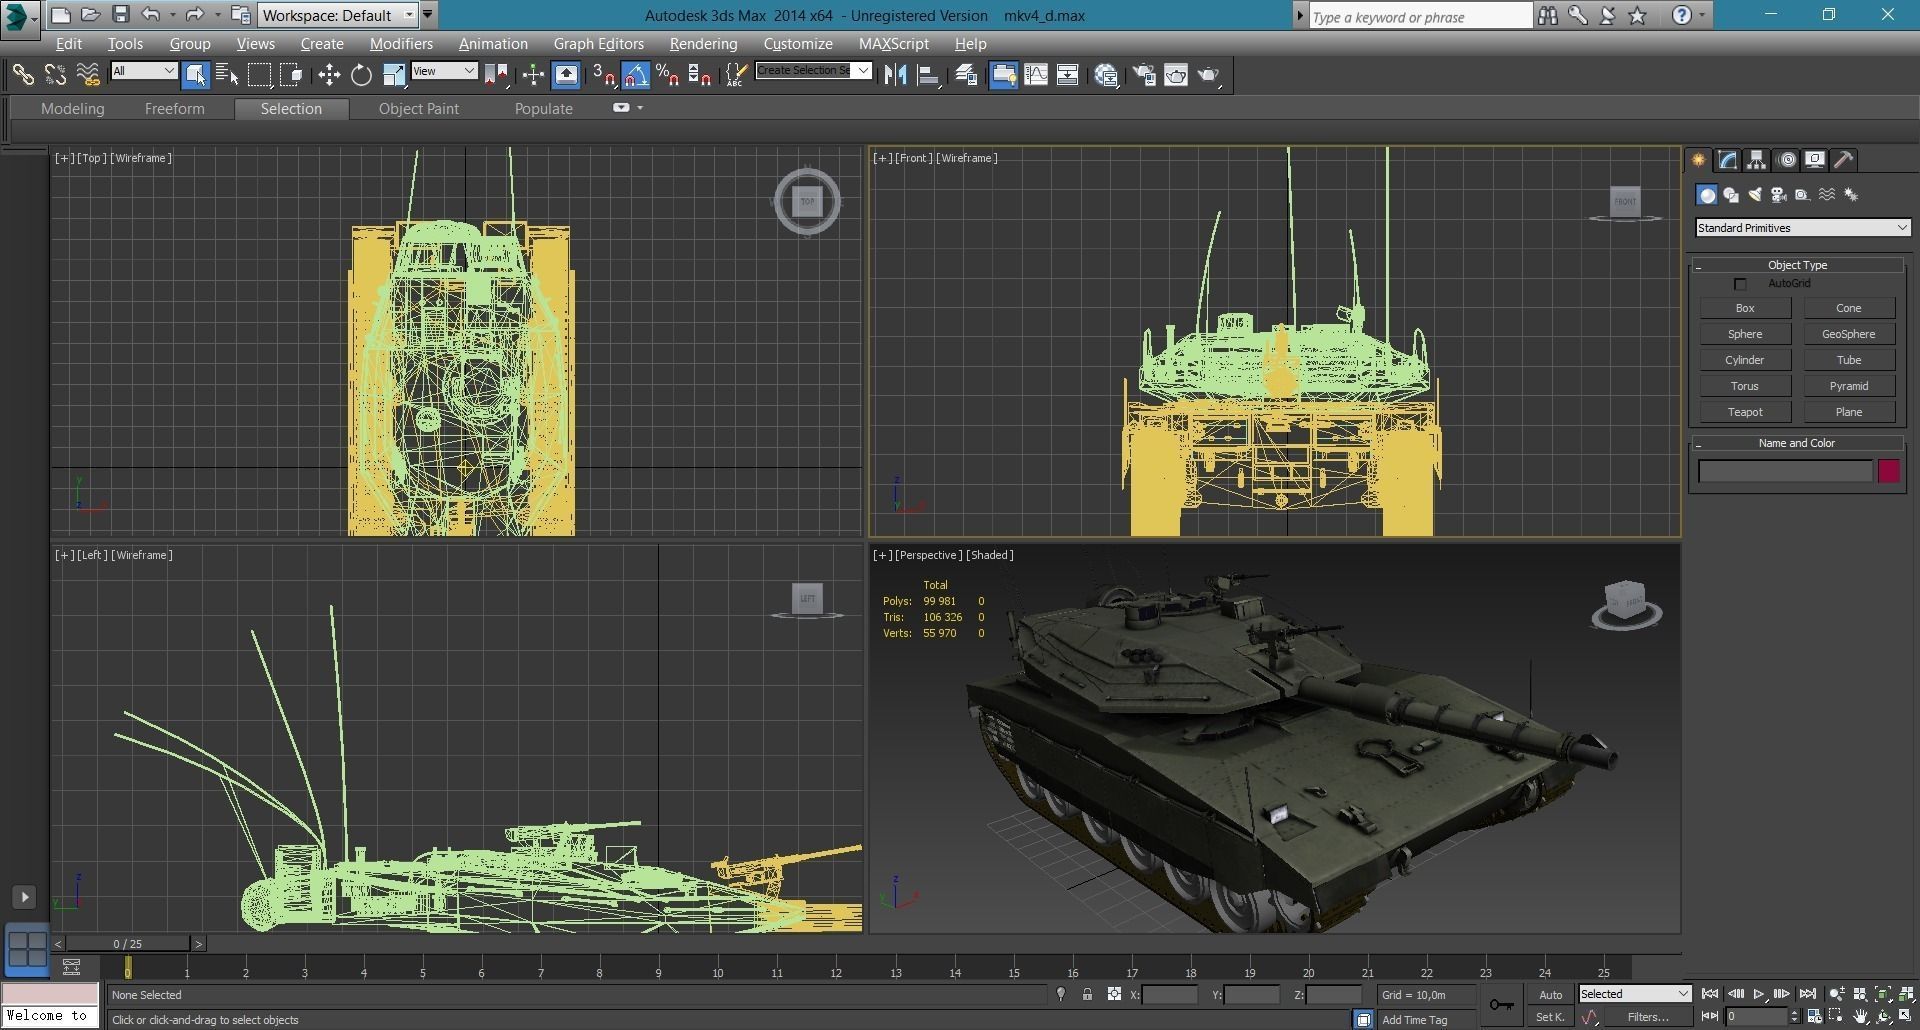Create a Teapot primitive
This screenshot has width=1920, height=1030.
click(x=1745, y=412)
